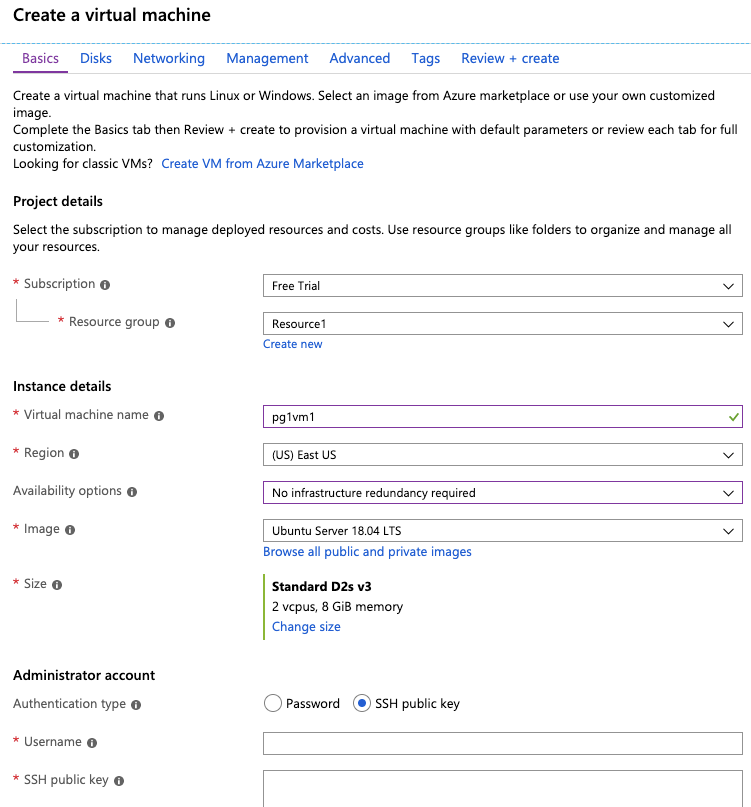The image size is (751, 807).
Task: Open the Subscription Free Trial dropdown
Action: [x=502, y=286]
